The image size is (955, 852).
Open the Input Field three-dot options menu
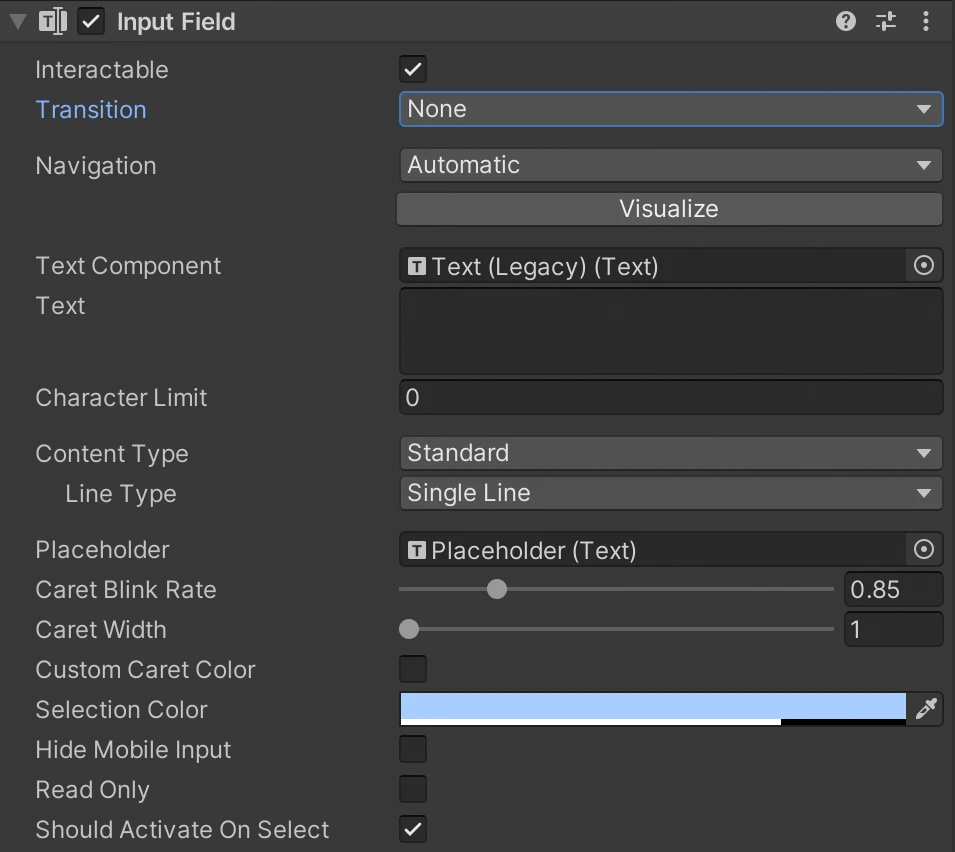click(926, 21)
